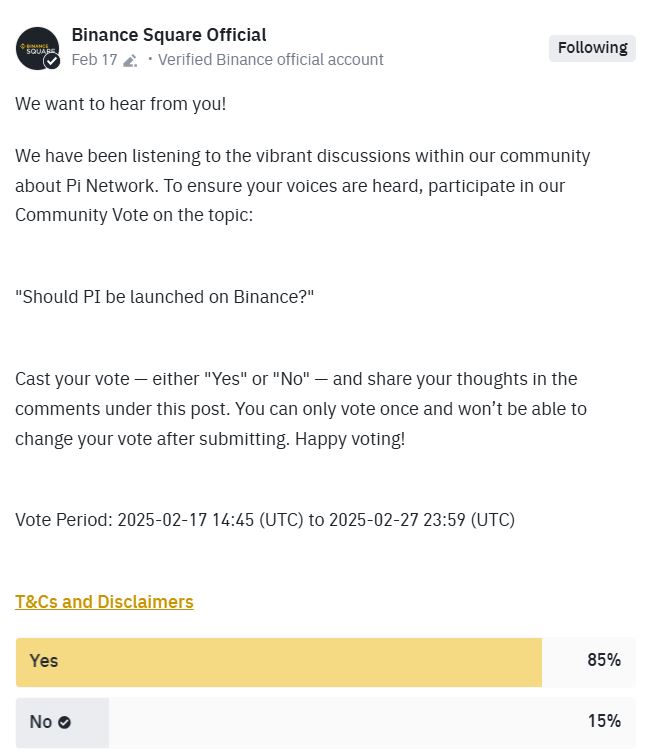Click the paragraph about Pi Network discussions

tap(303, 185)
